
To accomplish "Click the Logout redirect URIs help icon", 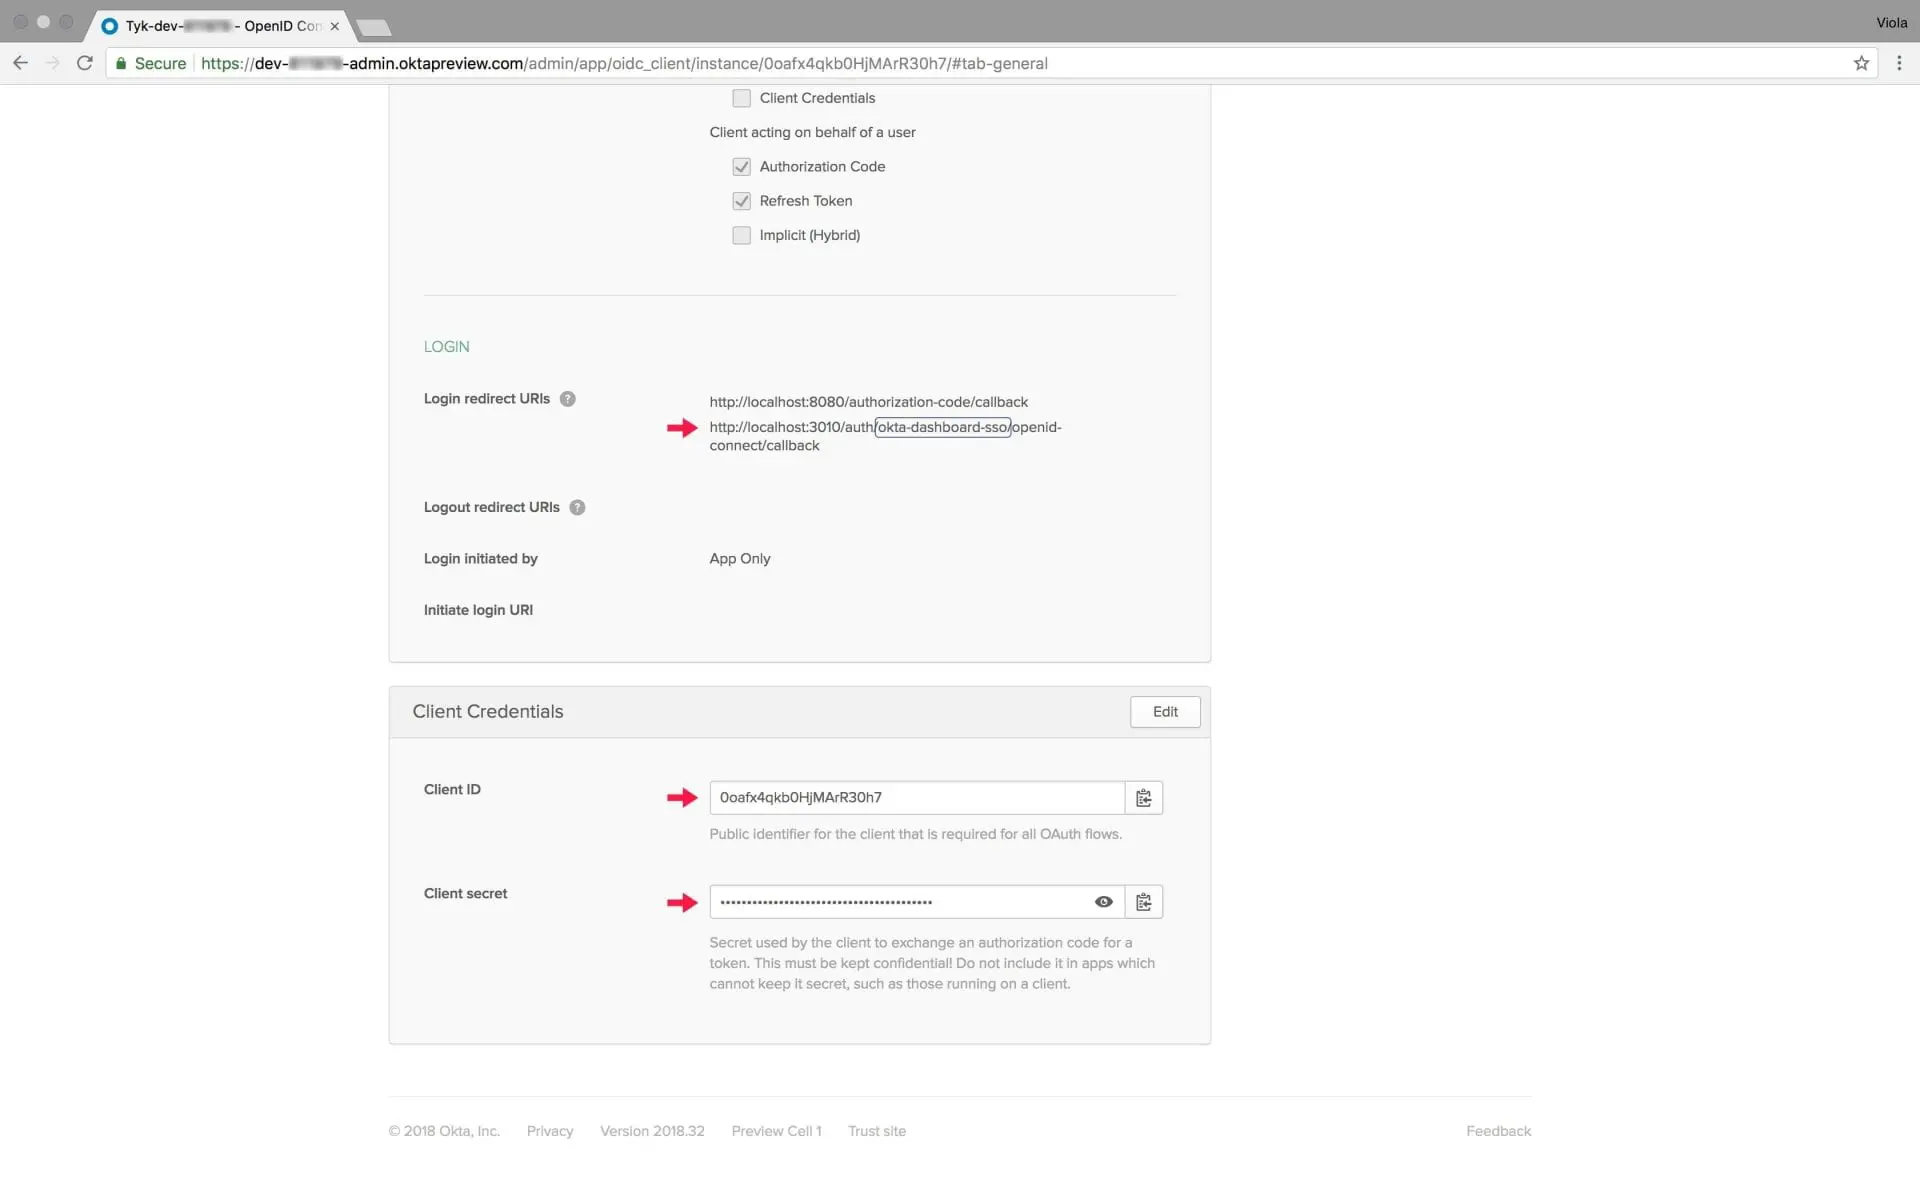I will click(x=576, y=506).
